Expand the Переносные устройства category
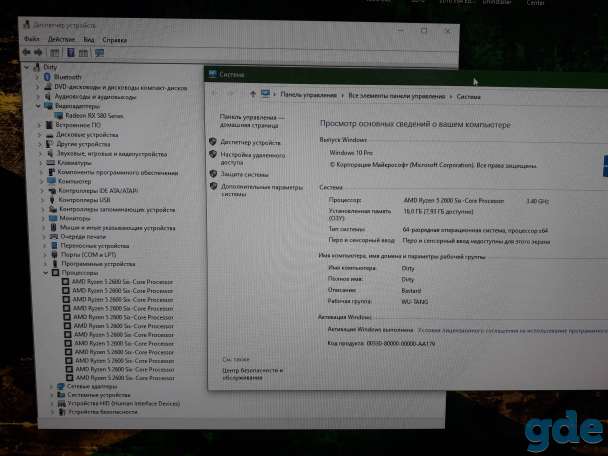 coord(45,245)
